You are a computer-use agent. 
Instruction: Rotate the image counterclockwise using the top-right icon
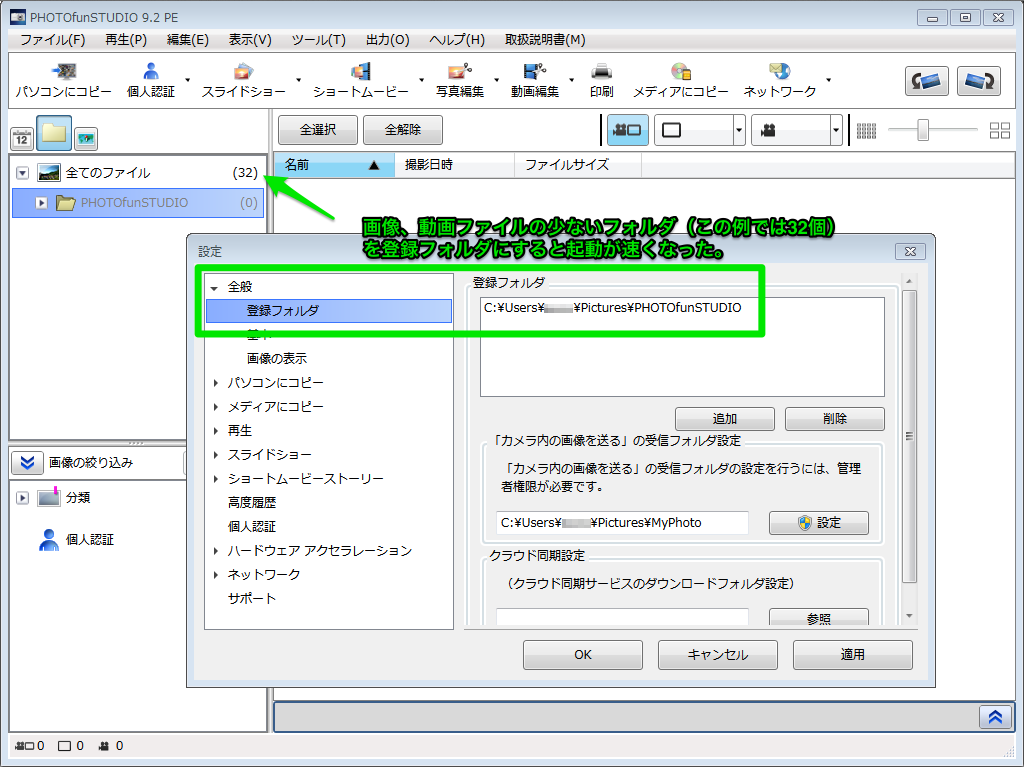point(926,81)
